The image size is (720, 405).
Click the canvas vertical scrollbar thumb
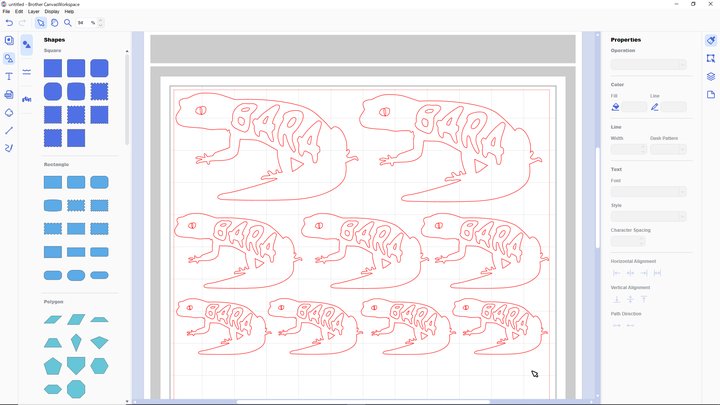[x=597, y=197]
